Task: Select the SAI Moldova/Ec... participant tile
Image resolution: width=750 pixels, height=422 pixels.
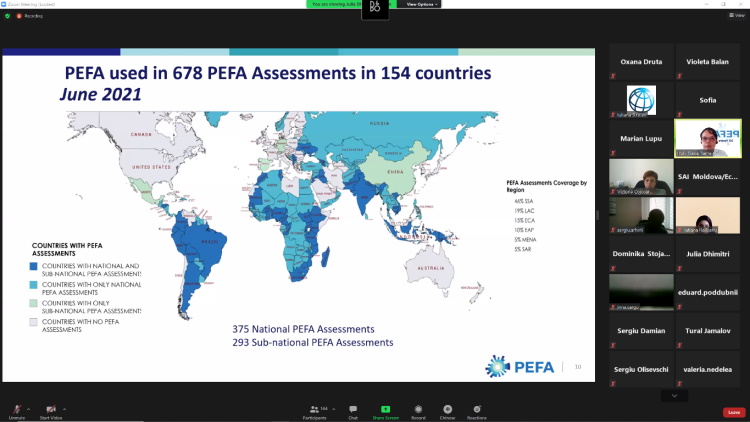Action: pyautogui.click(x=707, y=177)
